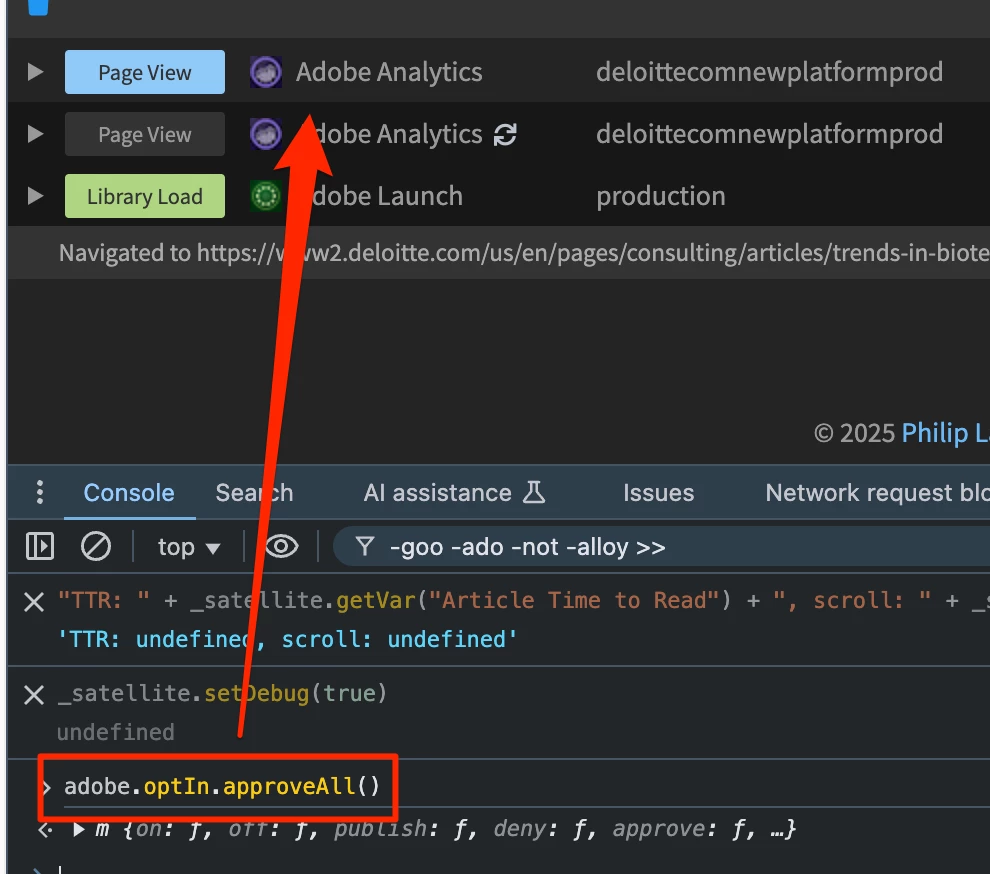This screenshot has height=874, width=990.
Task: Select first deloittecomnewplatformprod value
Action: coord(769,72)
